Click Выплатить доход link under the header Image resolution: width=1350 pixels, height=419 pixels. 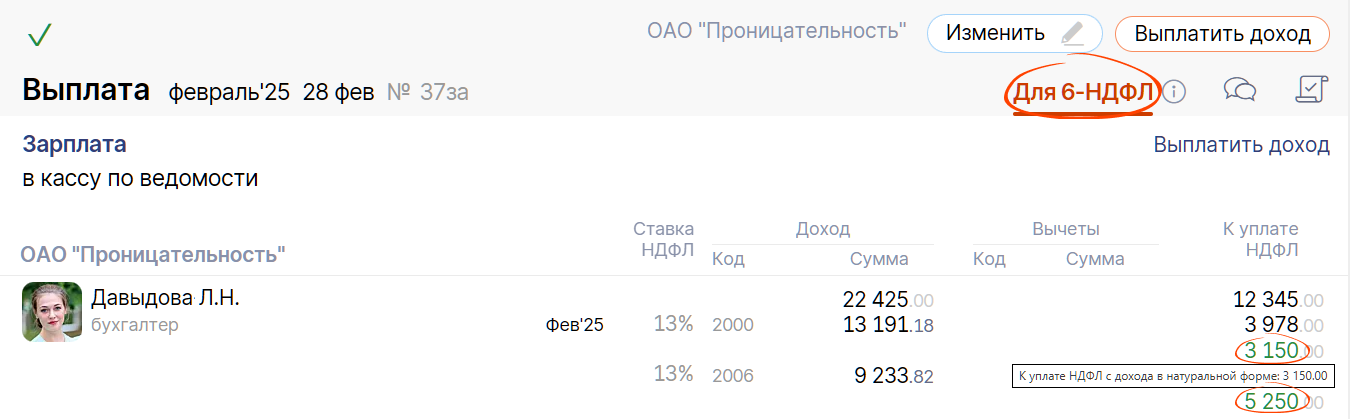click(x=1241, y=145)
